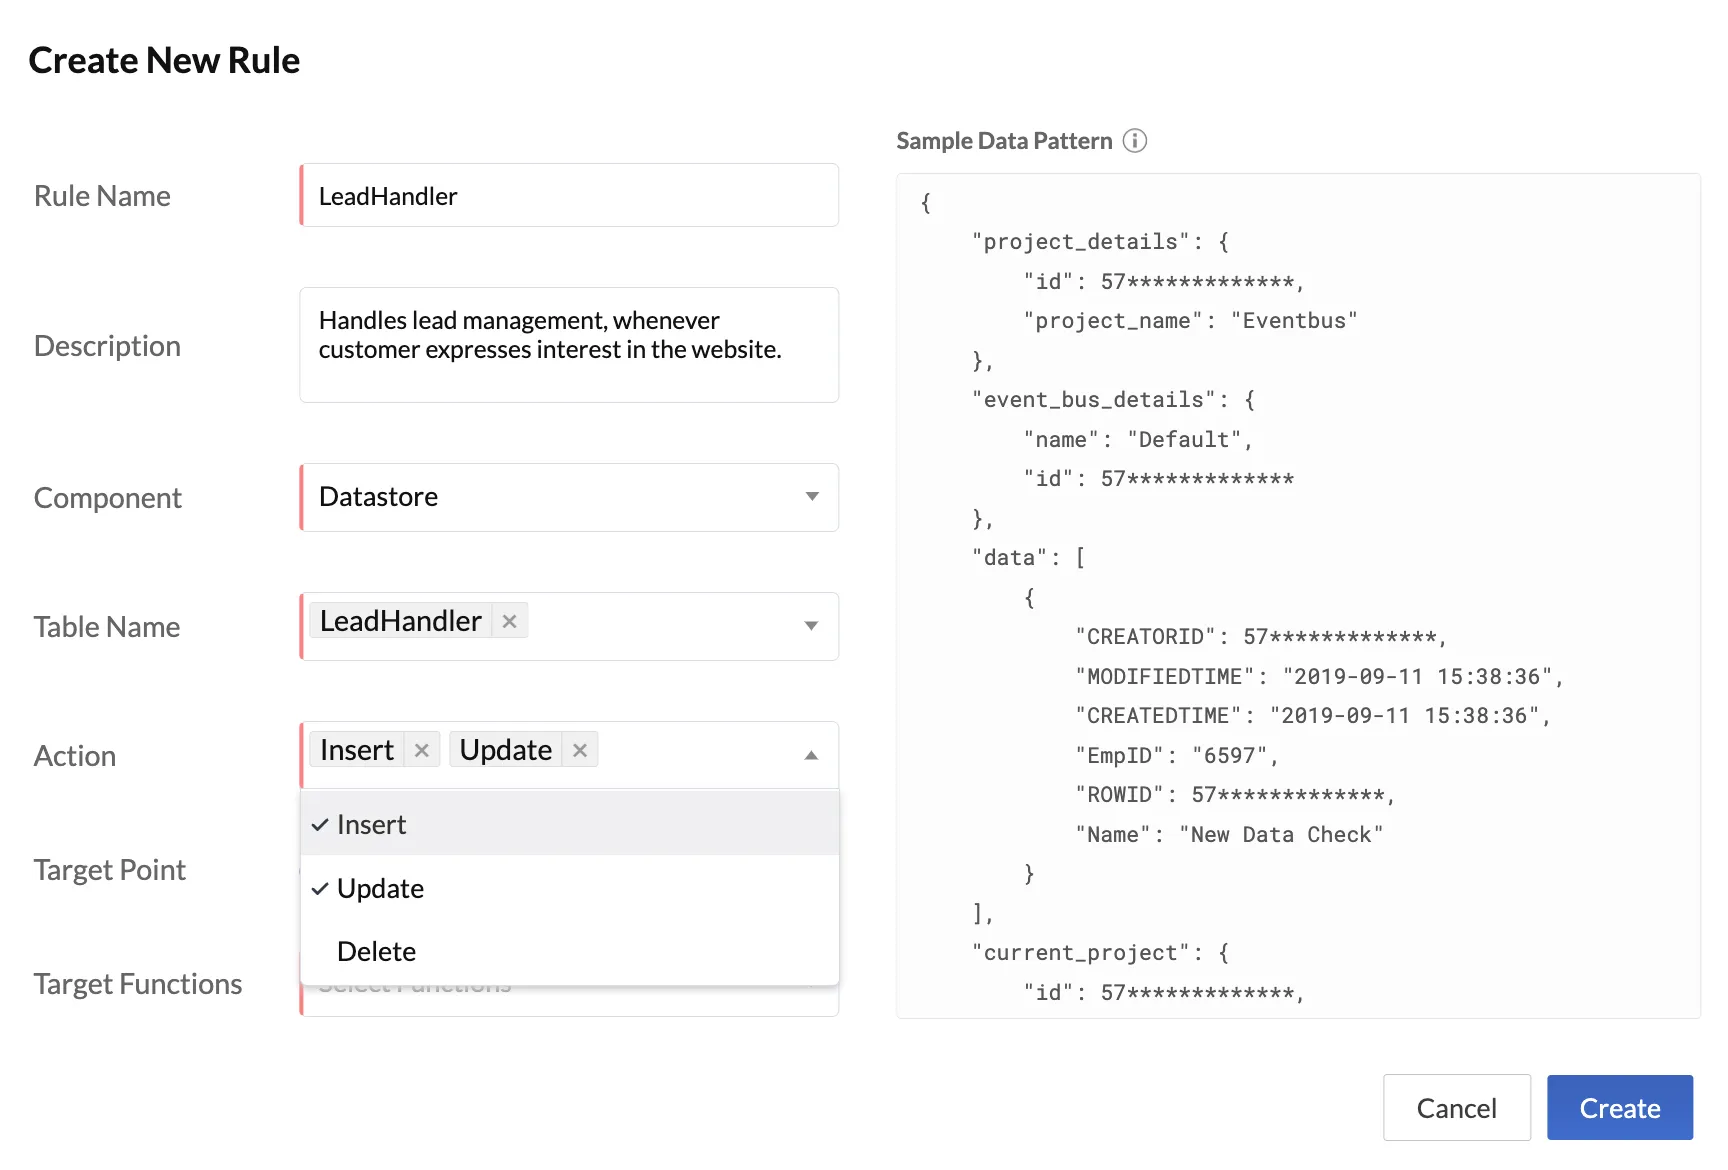Open the Table Name dropdown arrow
This screenshot has height=1170, width=1728.
pos(811,626)
